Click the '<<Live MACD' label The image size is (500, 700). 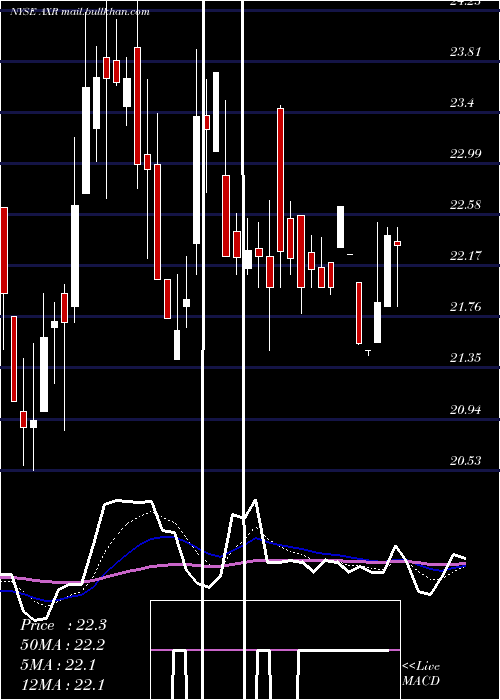(421, 673)
